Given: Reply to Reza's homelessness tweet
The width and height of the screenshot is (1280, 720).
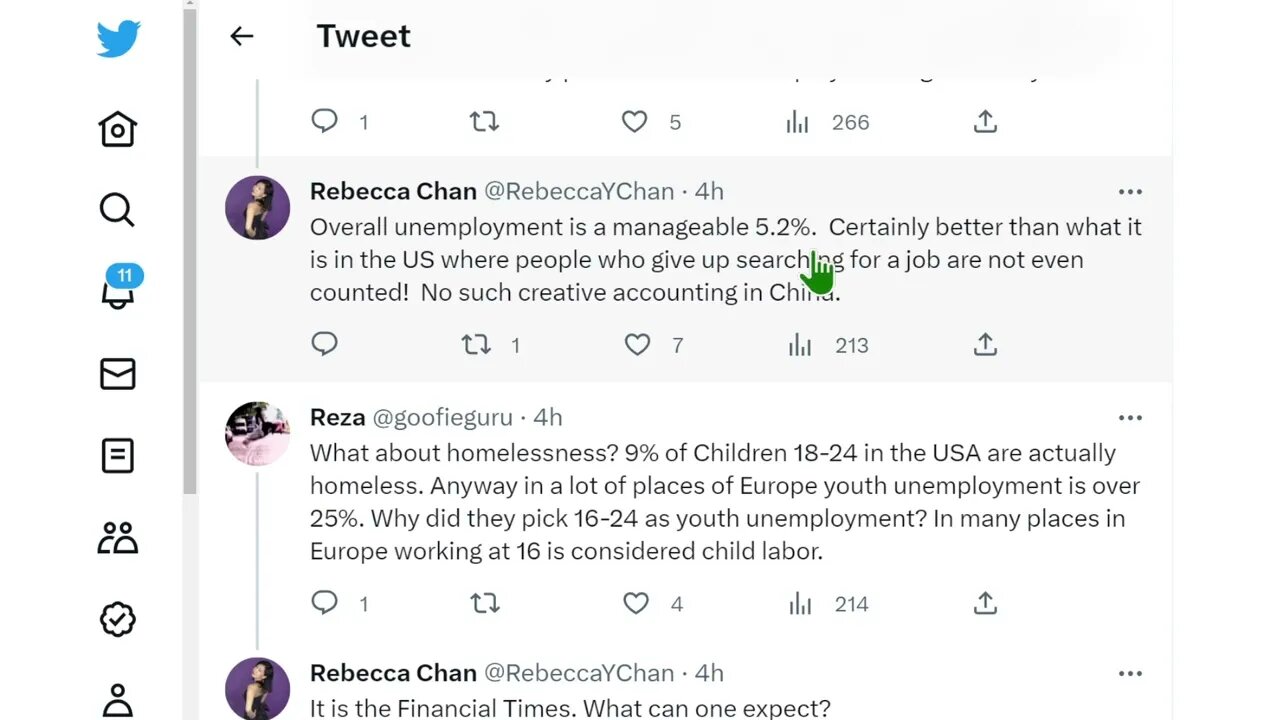Looking at the screenshot, I should tap(325, 603).
